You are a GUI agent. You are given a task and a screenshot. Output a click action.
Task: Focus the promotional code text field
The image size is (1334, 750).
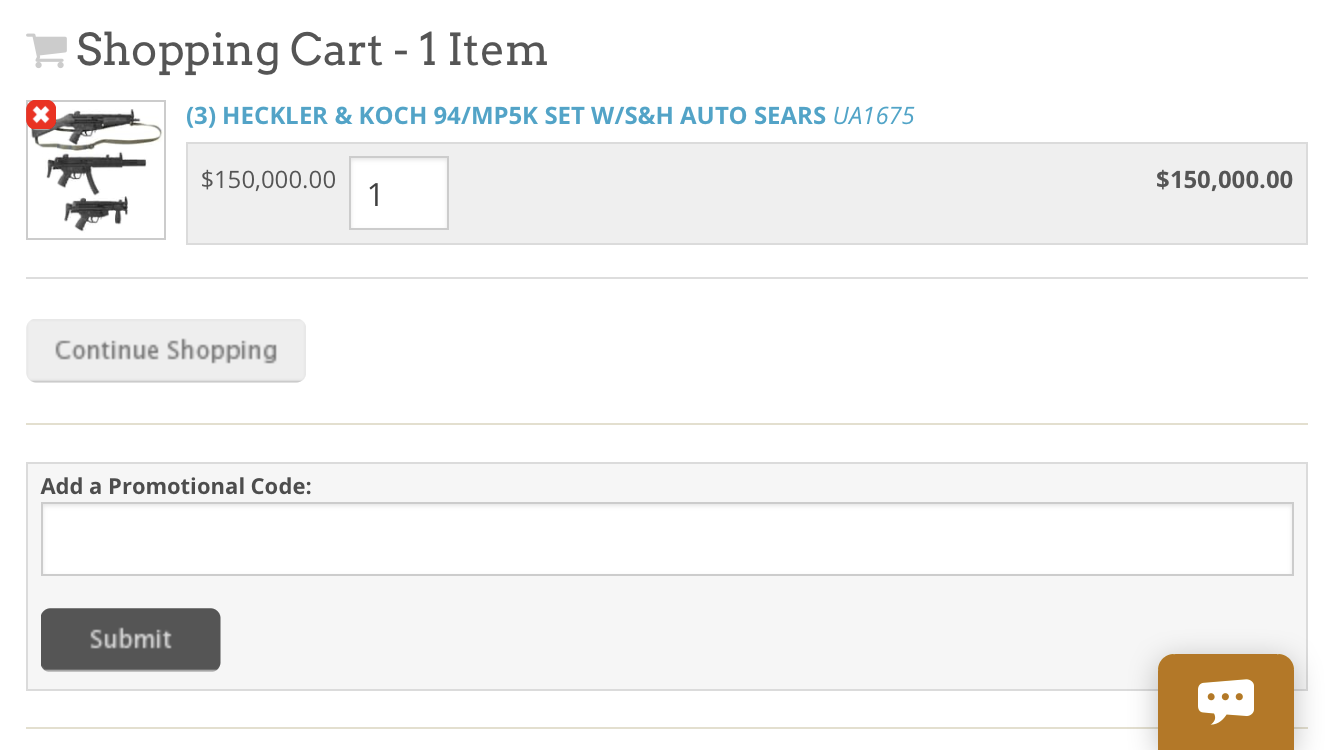click(667, 539)
